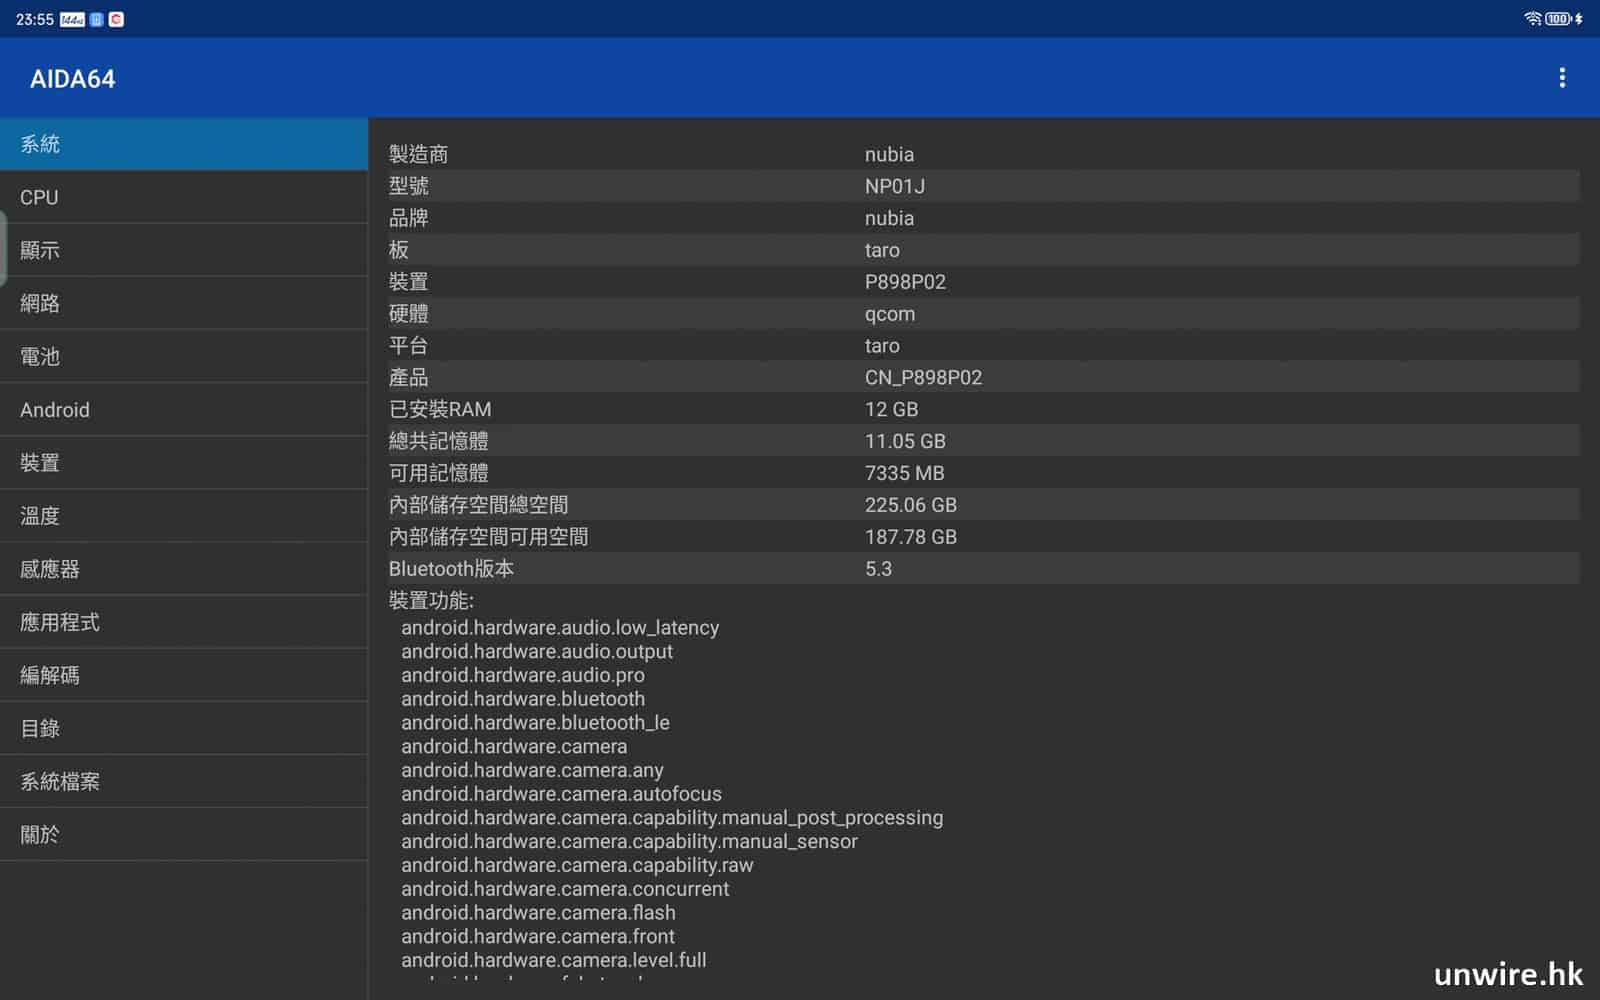This screenshot has height=1000, width=1600.
Task: Select the 系統 category in sidebar
Action: (x=184, y=144)
